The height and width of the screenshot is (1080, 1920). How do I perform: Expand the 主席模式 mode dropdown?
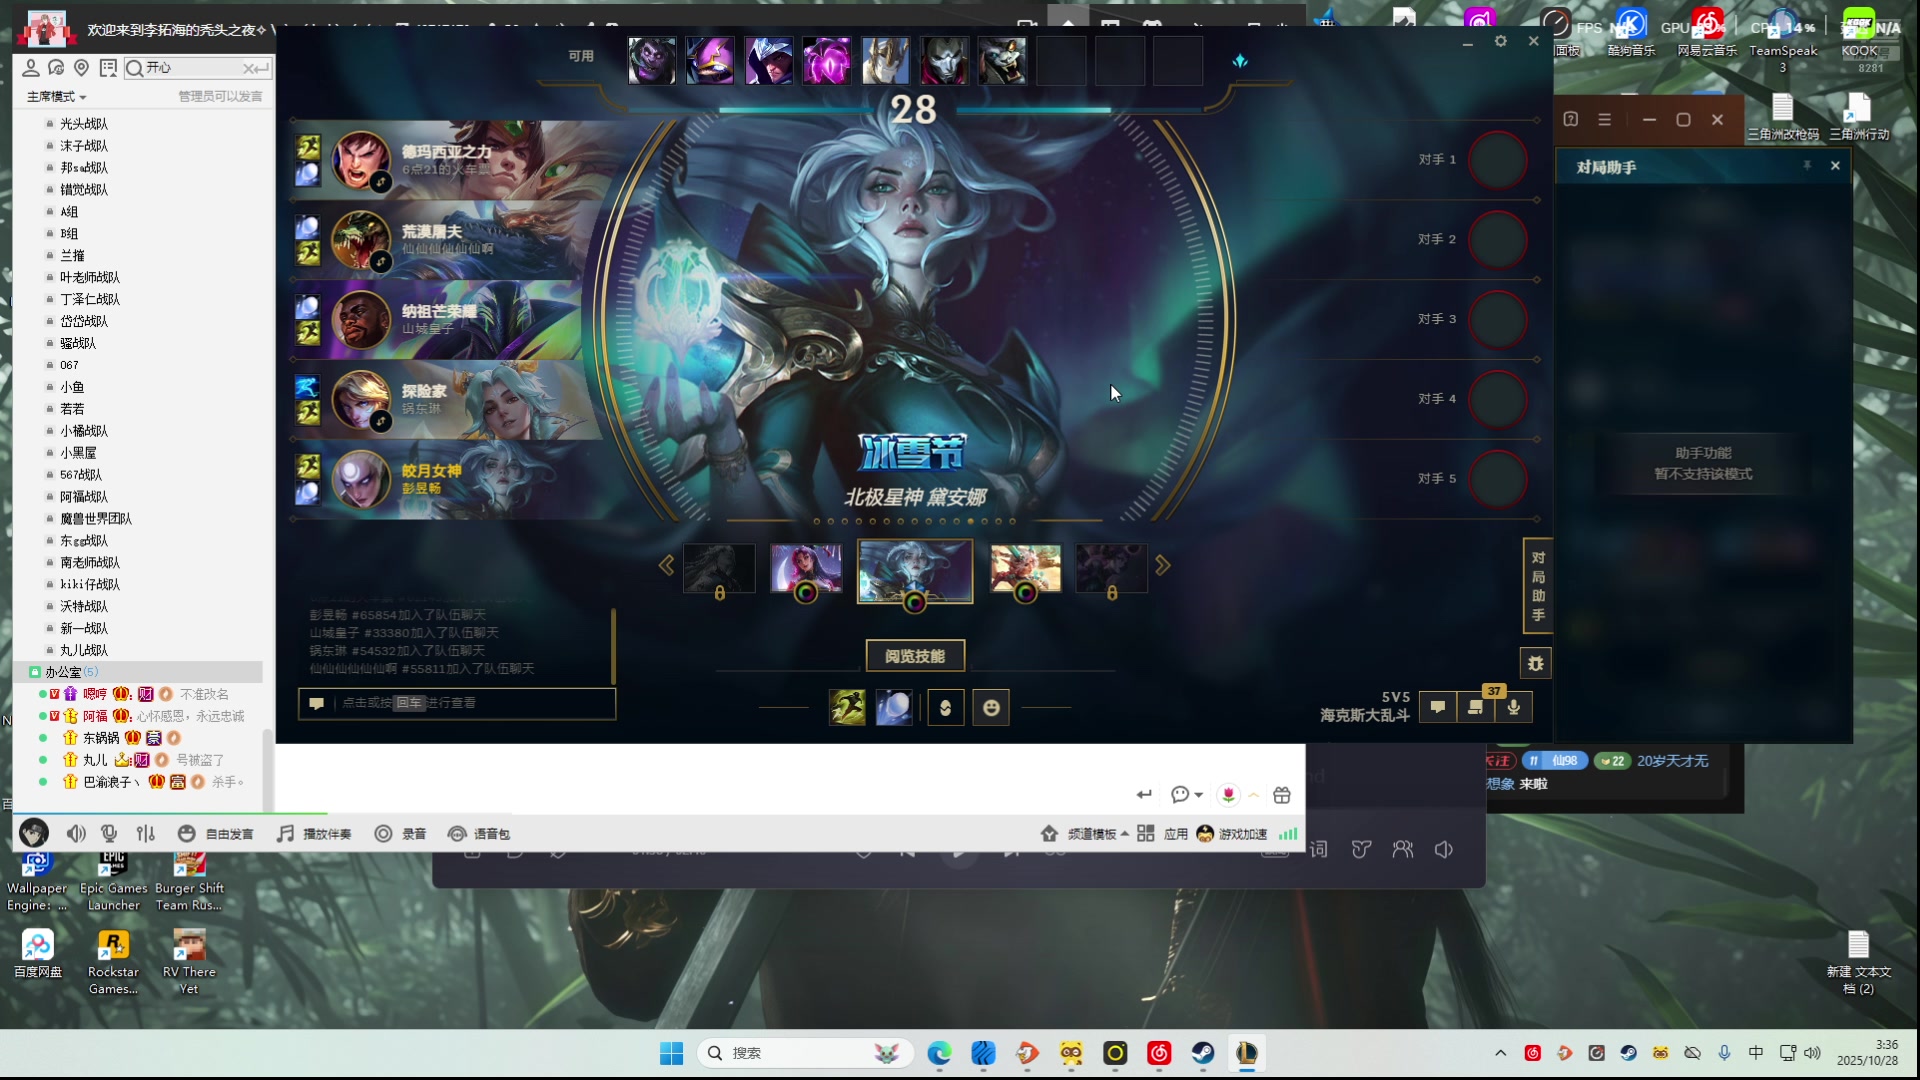point(57,97)
